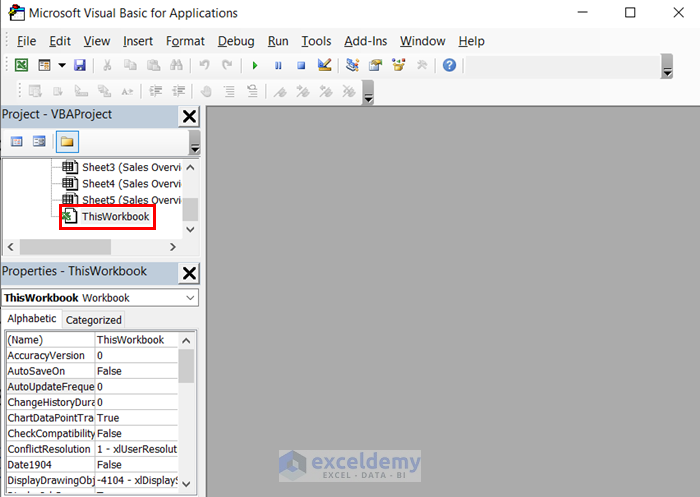Click properties list scroll down arrow
The width and height of the screenshot is (700, 497).
tap(187, 484)
